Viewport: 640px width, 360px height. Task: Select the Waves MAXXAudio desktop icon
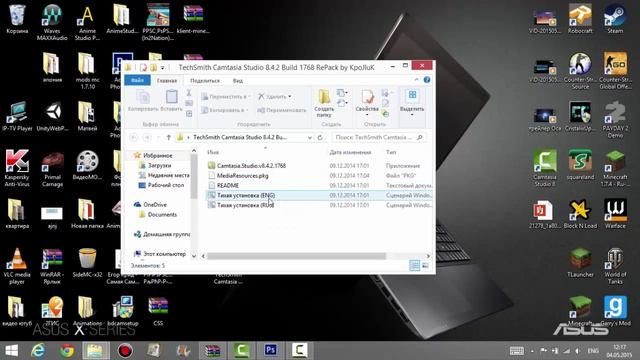click(x=52, y=22)
